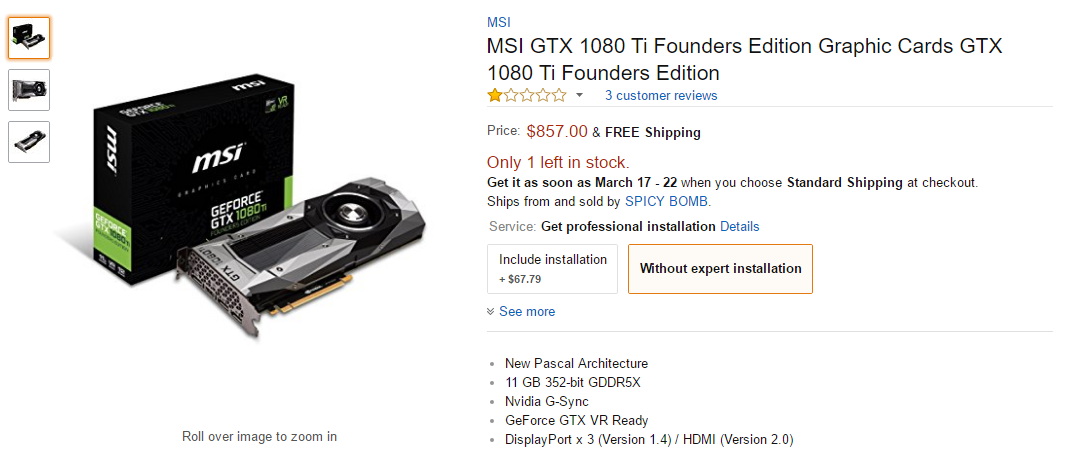Viewport: 1067px width, 465px height.
Task: Click the fifth empty rating star
Action: [x=559, y=96]
